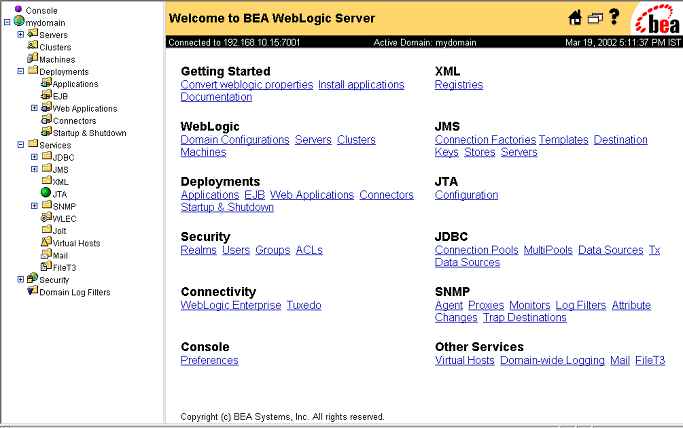Collapse the Services tree node
The width and height of the screenshot is (683, 428).
coord(20,144)
